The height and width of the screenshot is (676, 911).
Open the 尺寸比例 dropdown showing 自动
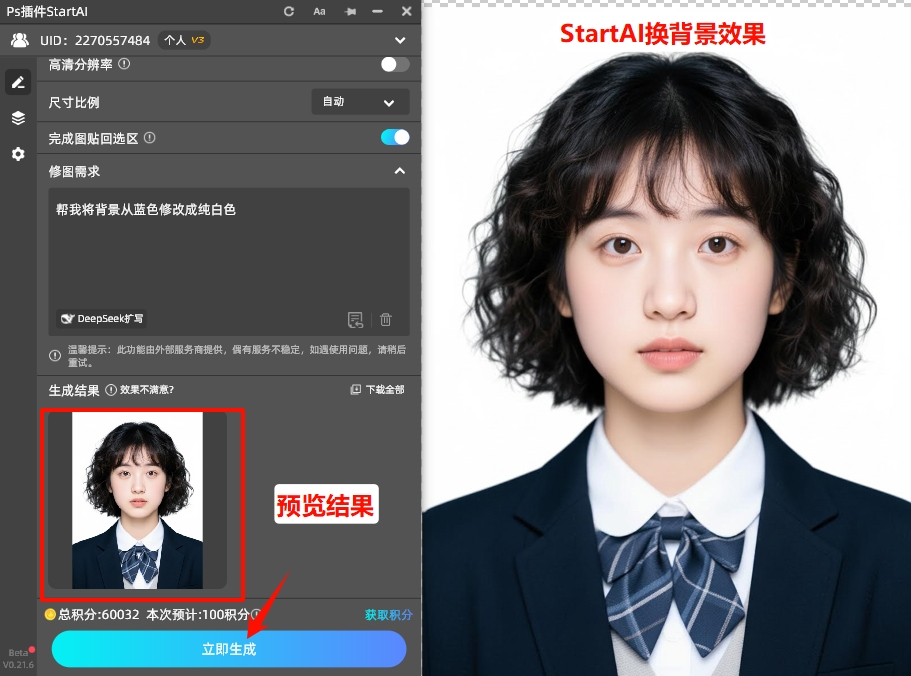360,102
